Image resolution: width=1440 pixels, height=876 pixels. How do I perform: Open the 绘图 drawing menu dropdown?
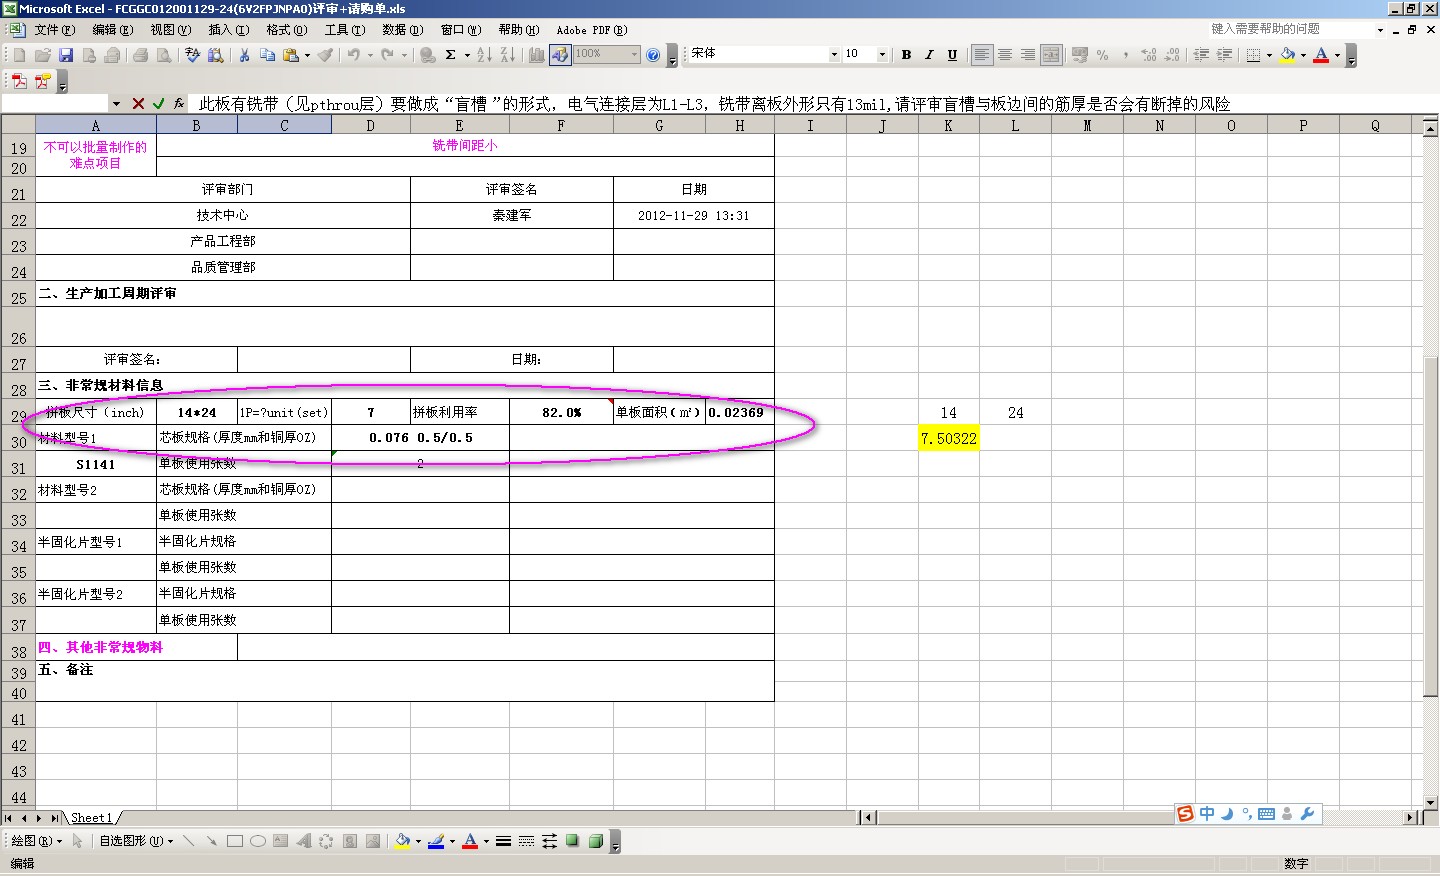[36, 841]
